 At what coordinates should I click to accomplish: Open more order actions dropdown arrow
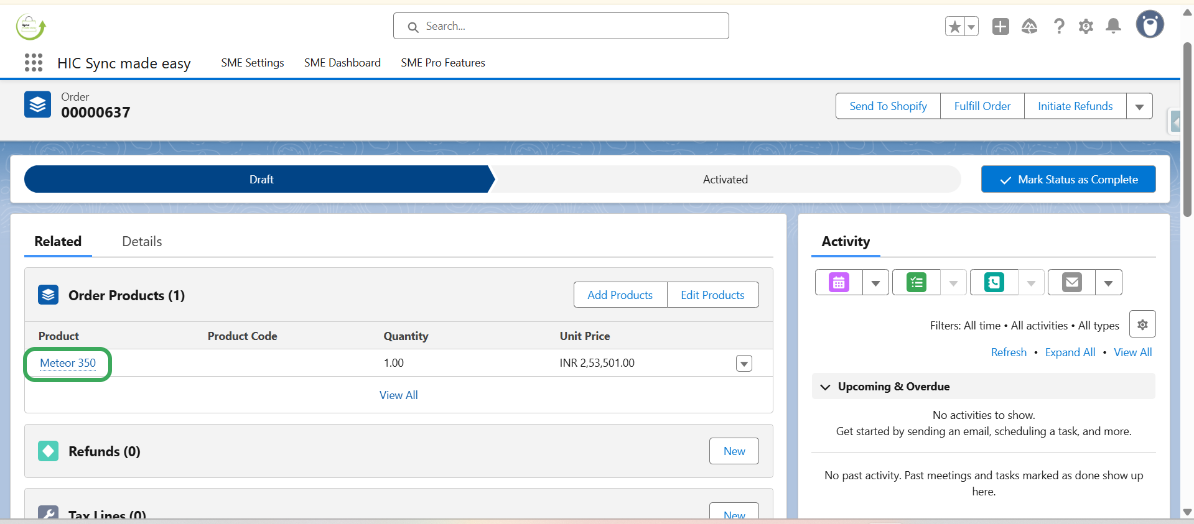[1139, 106]
